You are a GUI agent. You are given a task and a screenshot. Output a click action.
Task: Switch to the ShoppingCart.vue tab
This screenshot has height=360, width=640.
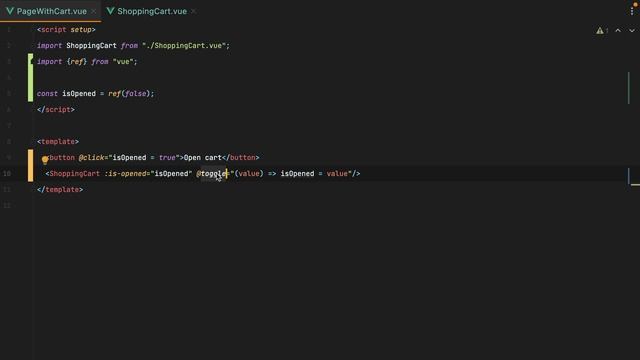coord(152,11)
